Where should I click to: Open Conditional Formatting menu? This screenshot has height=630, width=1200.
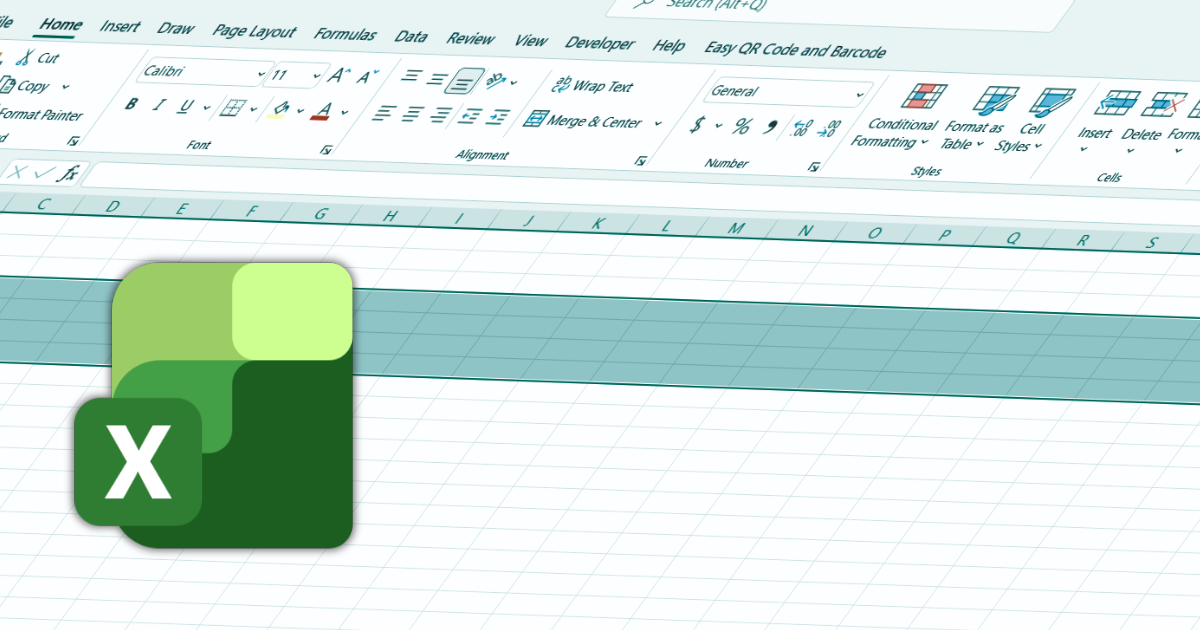[894, 118]
